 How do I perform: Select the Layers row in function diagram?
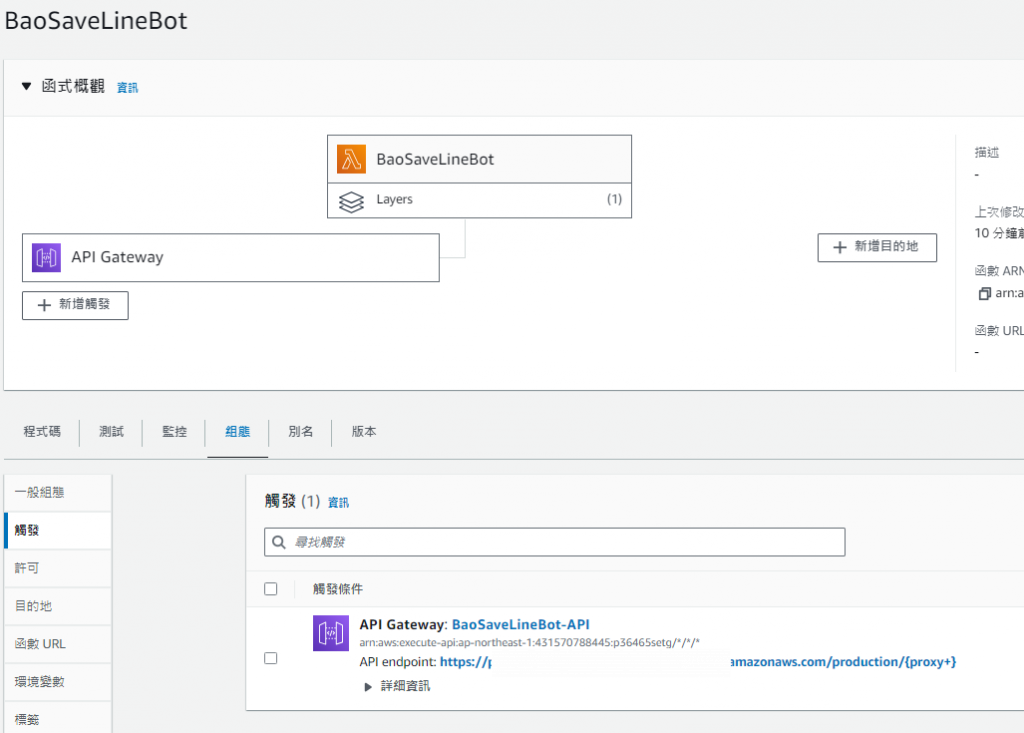(480, 200)
